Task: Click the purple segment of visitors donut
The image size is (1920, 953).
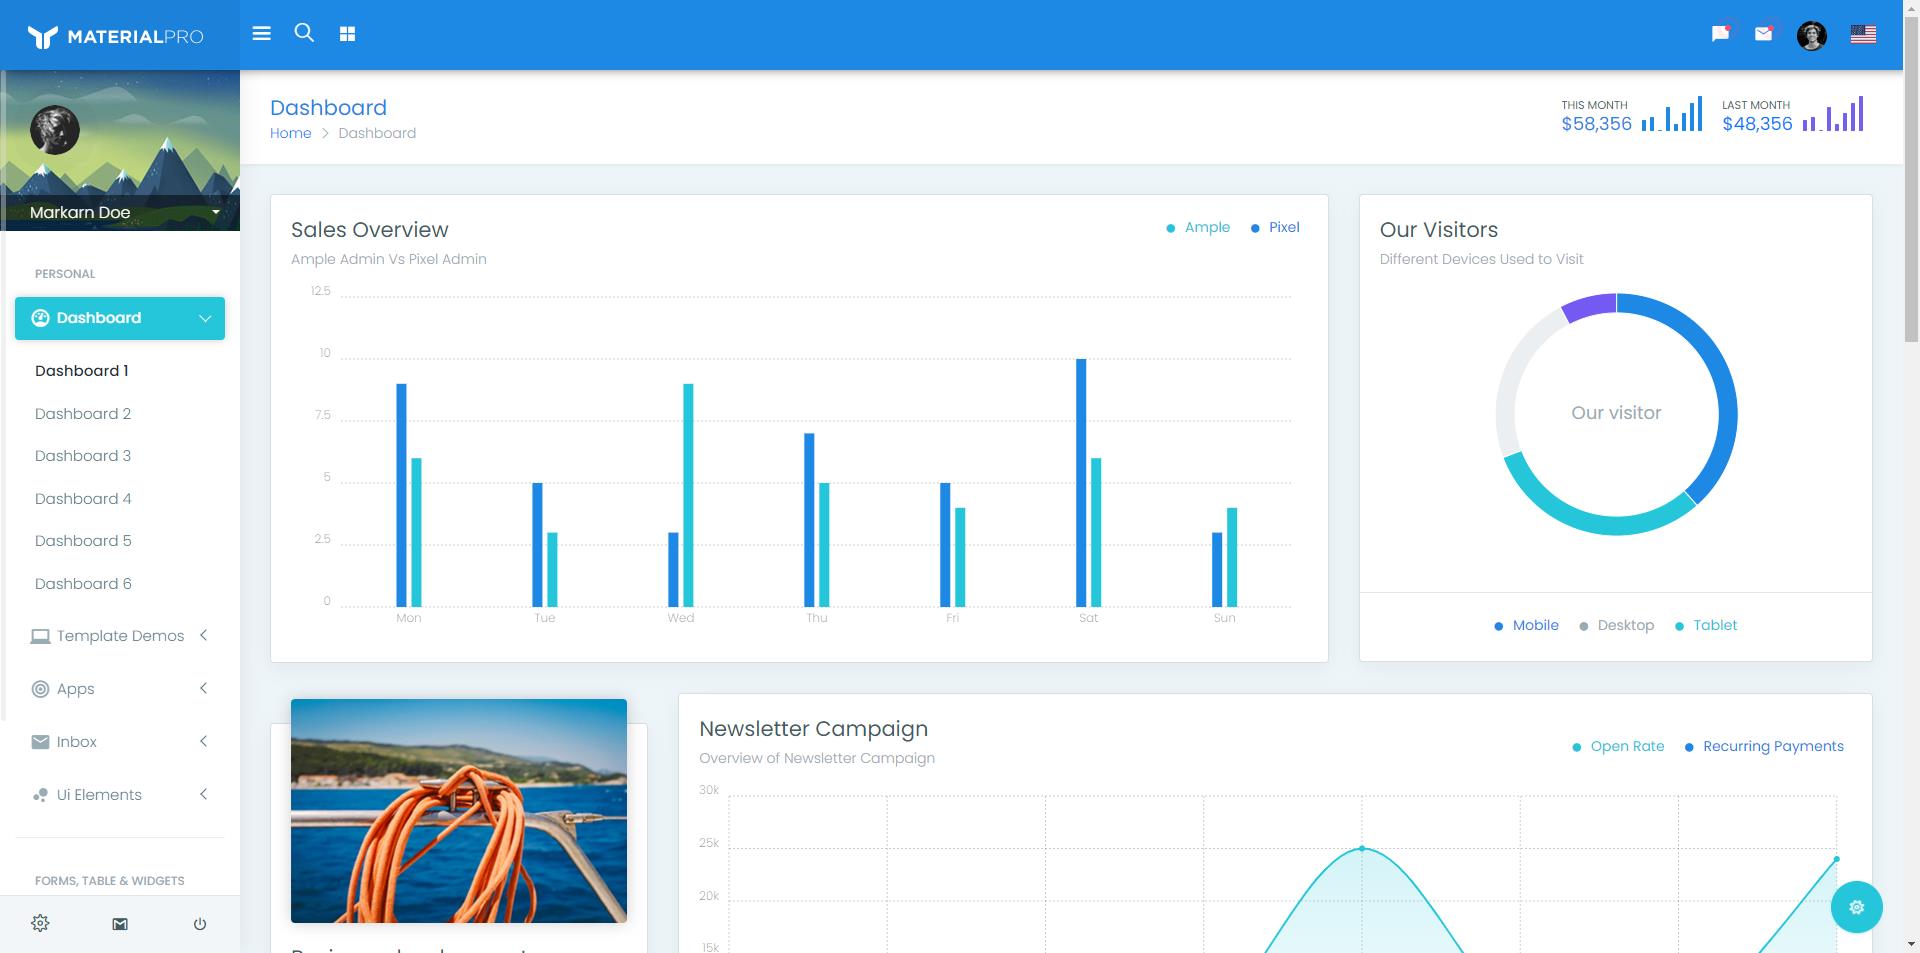Action: click(x=1590, y=306)
